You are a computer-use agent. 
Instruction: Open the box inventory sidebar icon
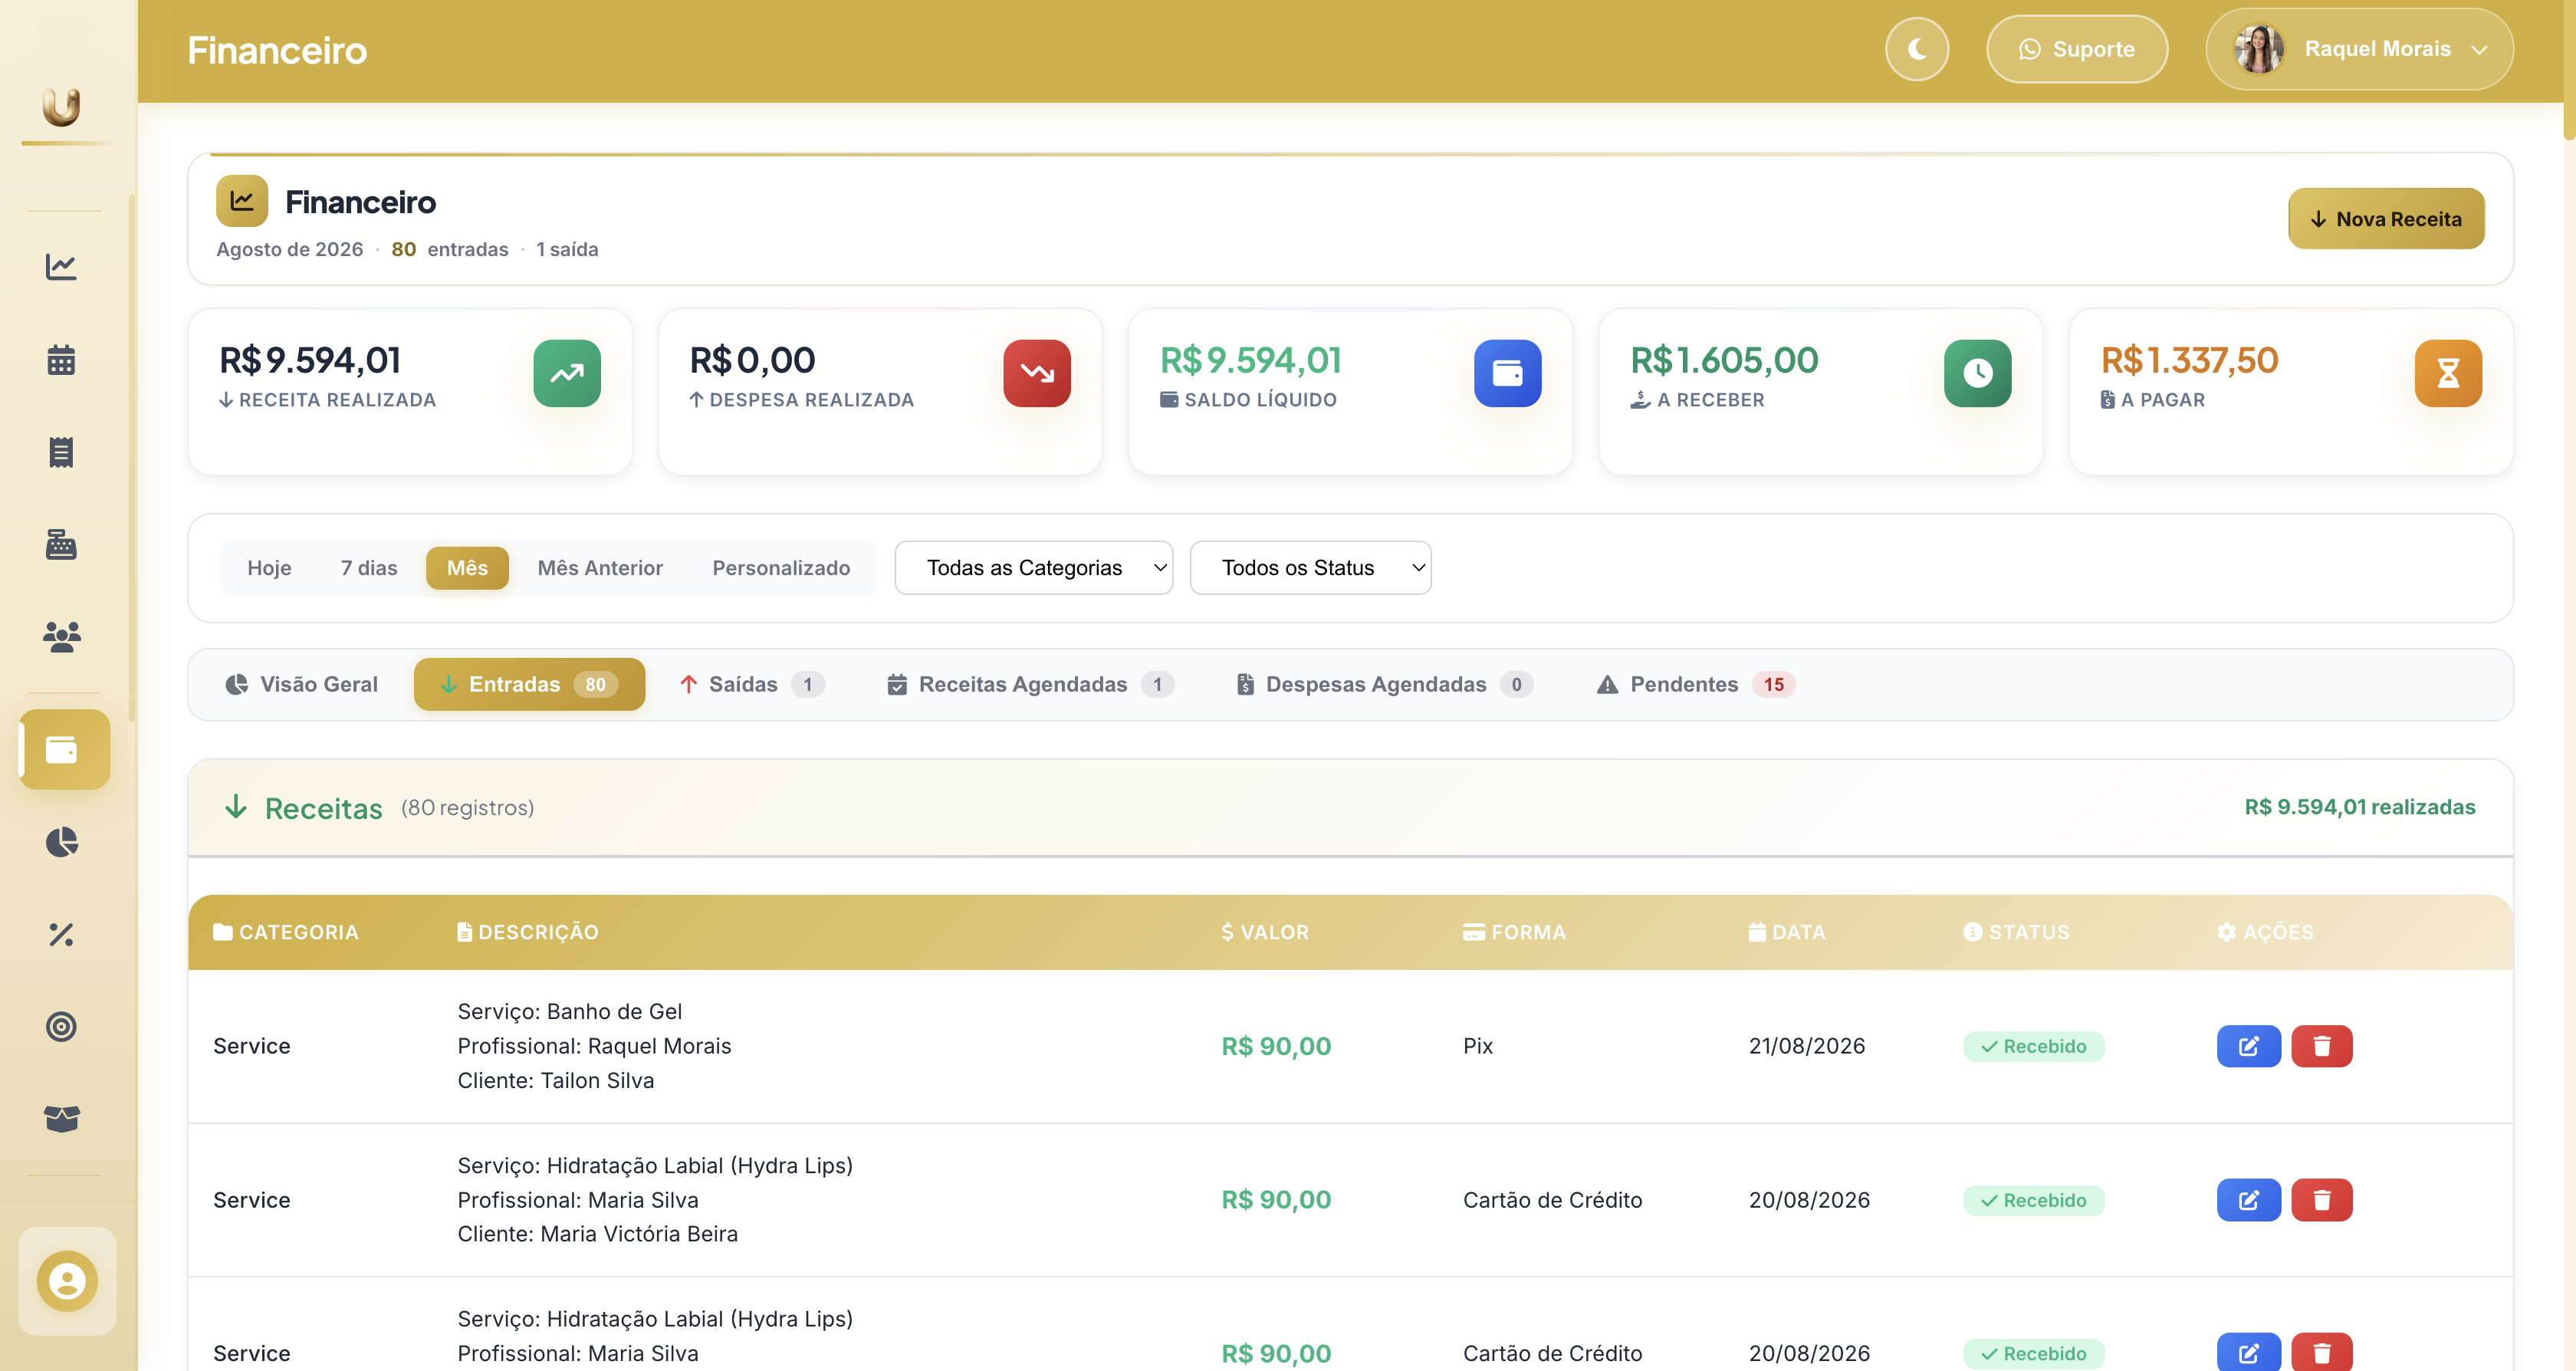(61, 1118)
